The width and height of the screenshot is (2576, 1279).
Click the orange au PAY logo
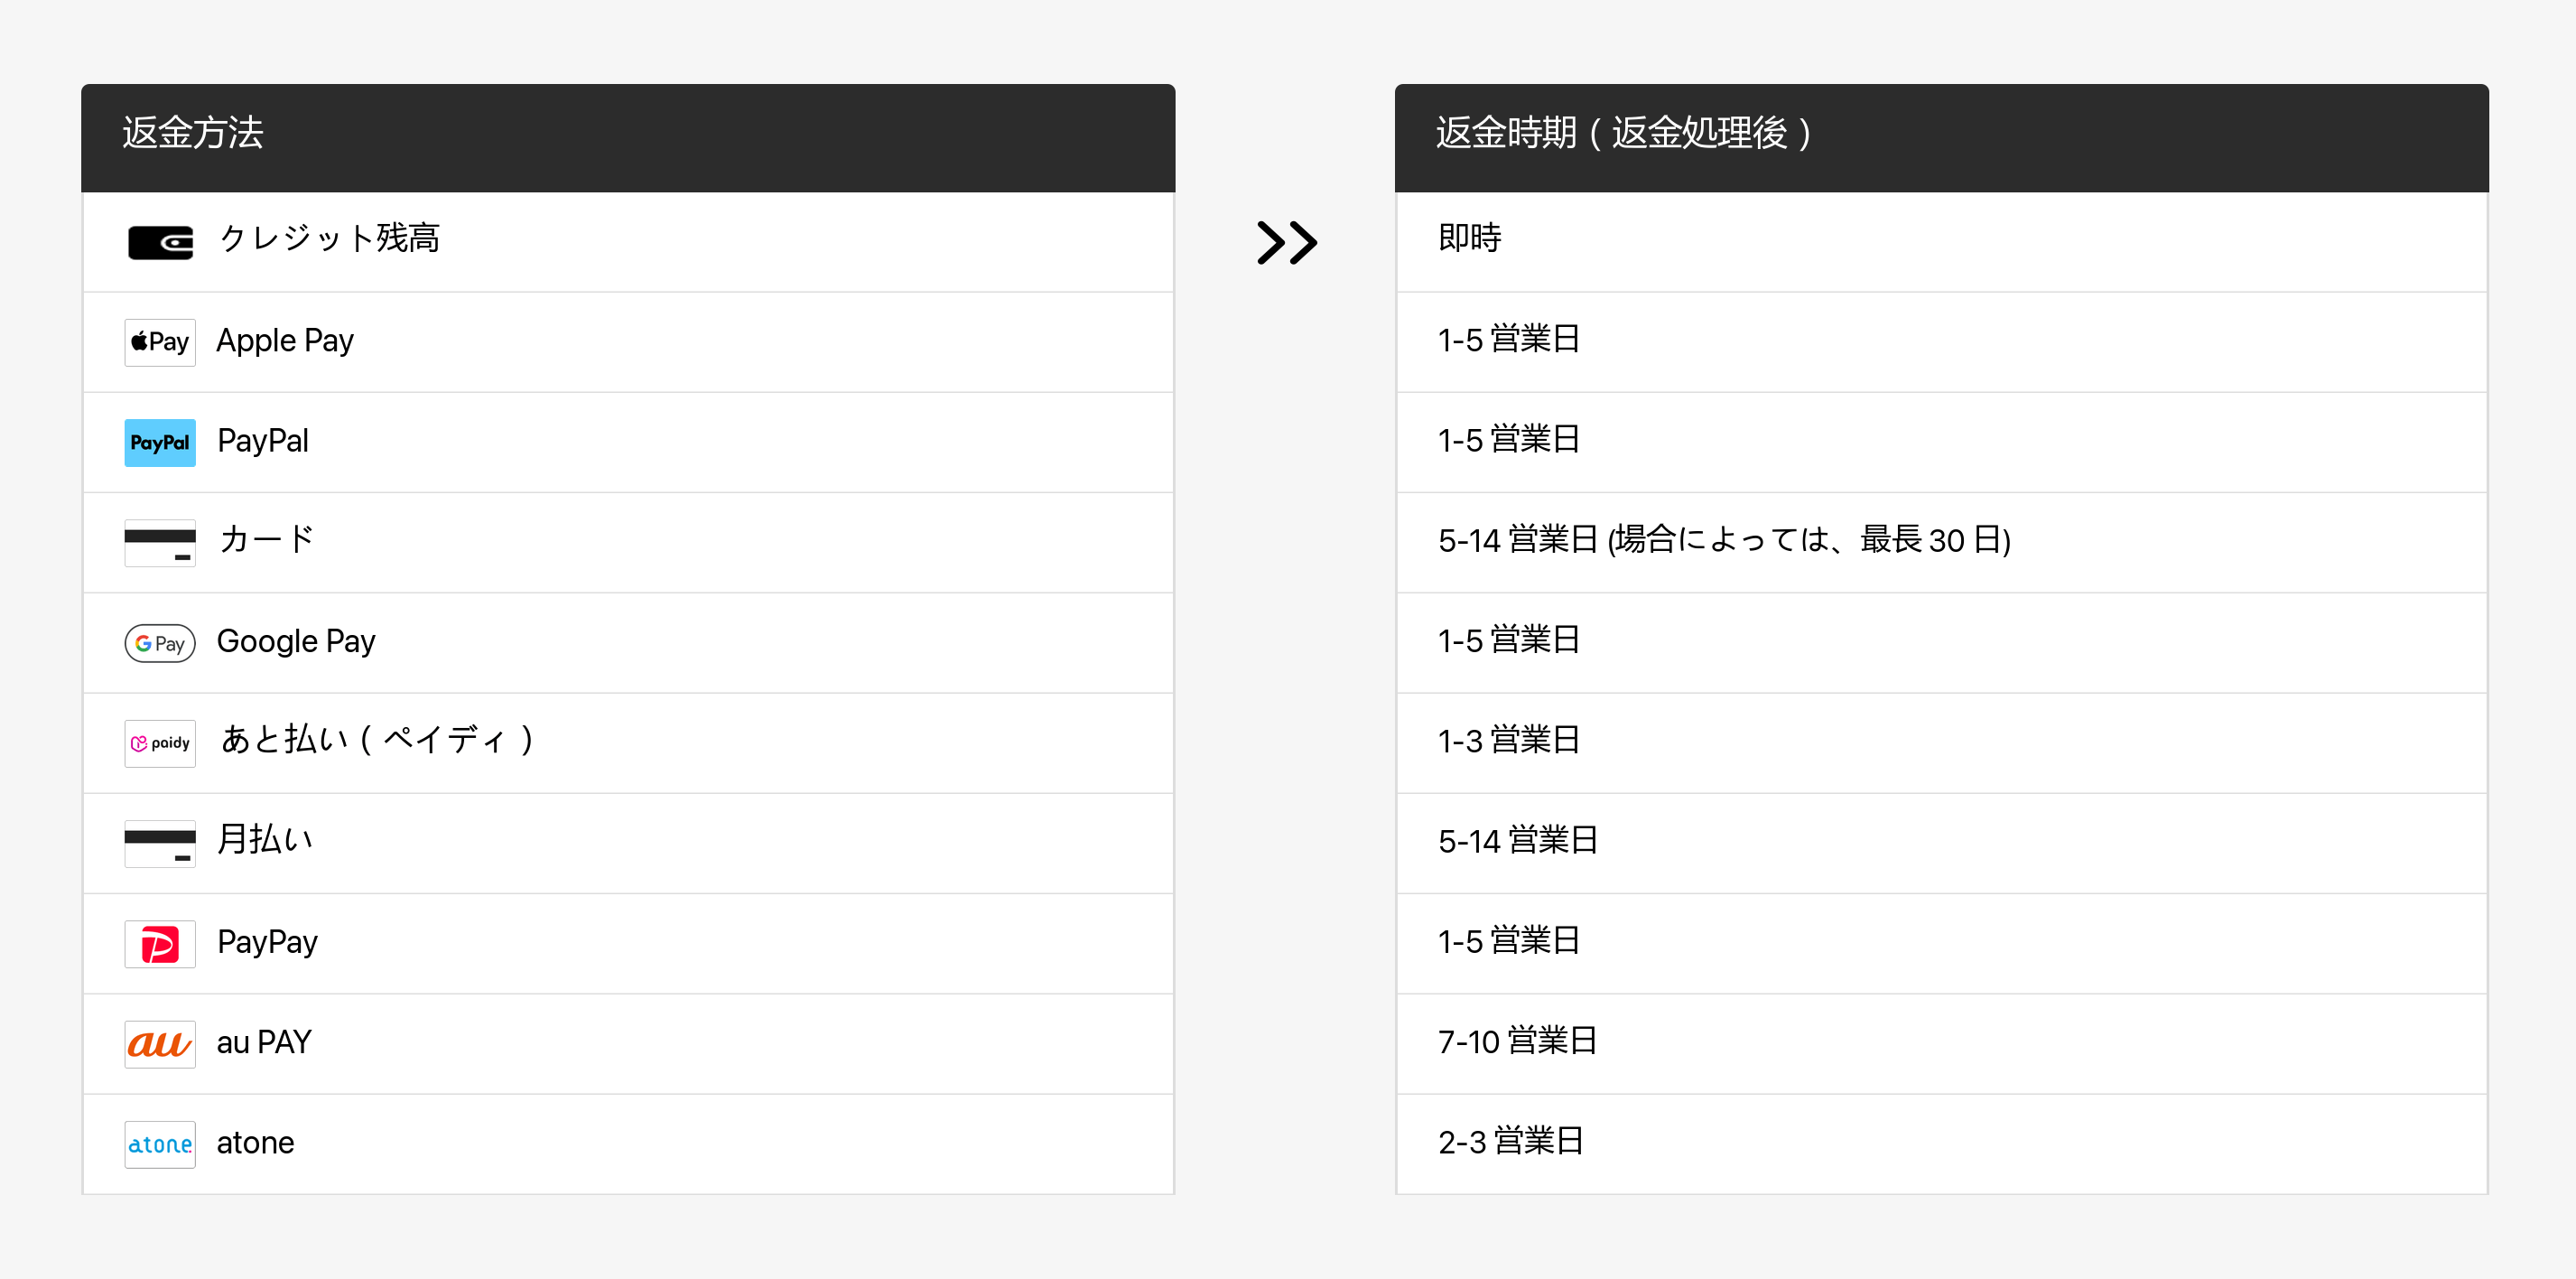point(160,1043)
